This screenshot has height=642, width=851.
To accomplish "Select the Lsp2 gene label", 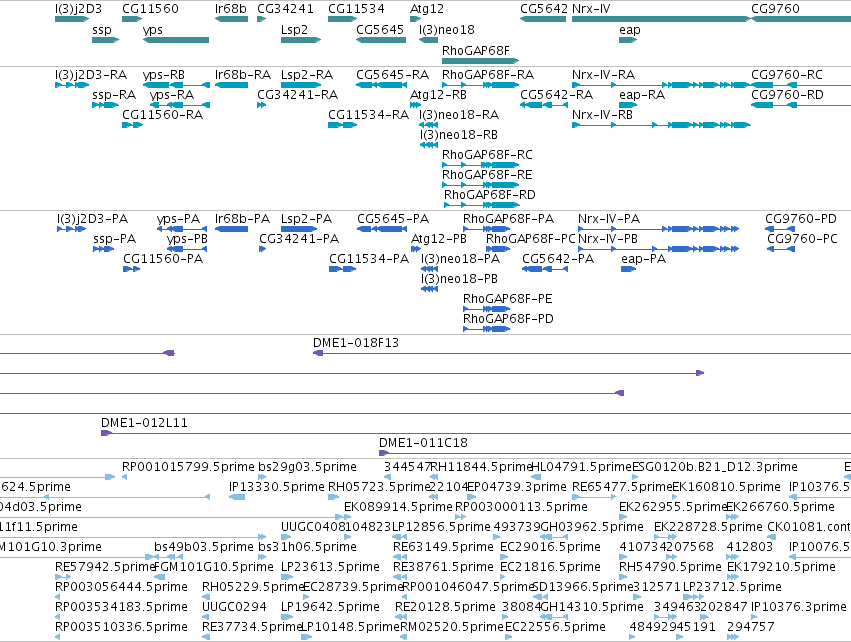I will 294,30.
